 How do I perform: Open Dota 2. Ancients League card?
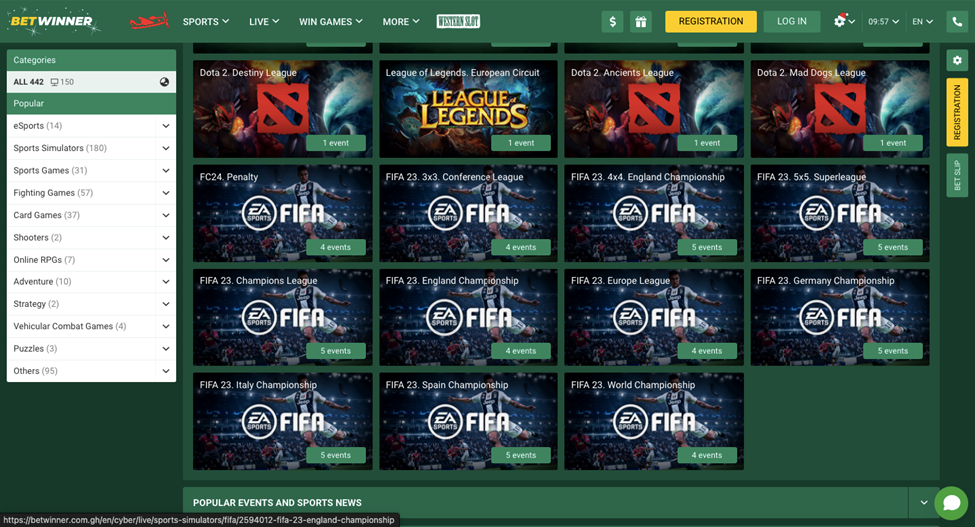click(654, 109)
